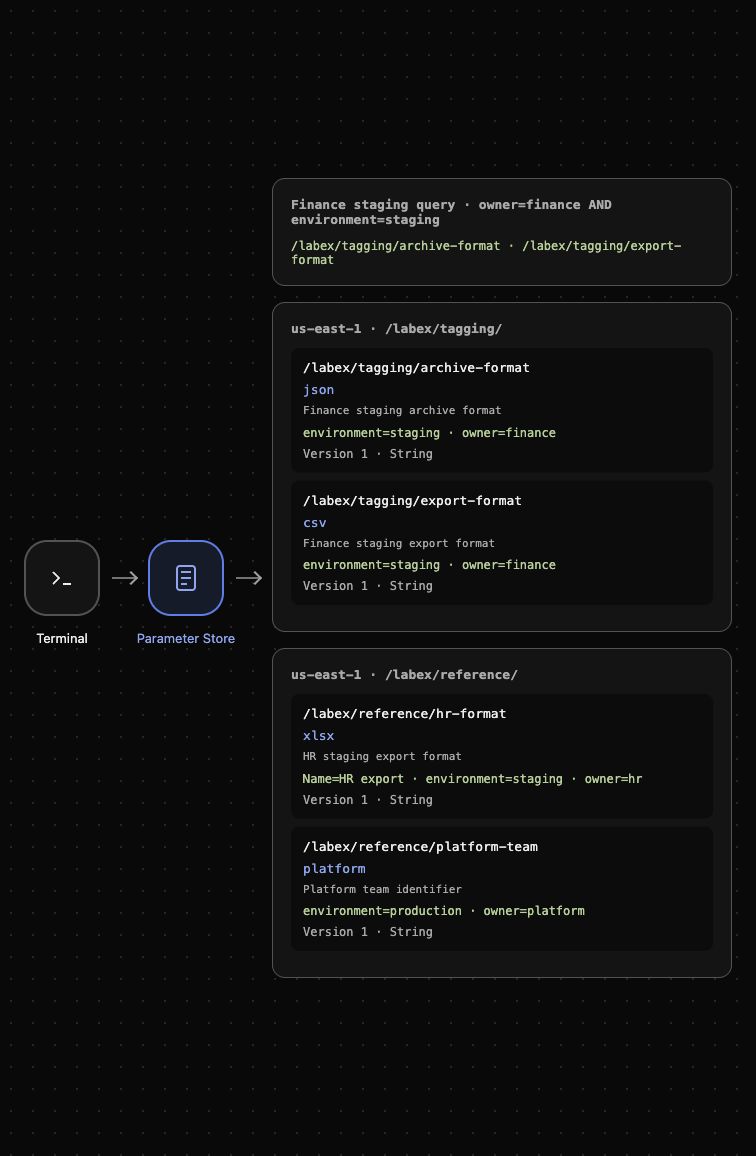The height and width of the screenshot is (1156, 756).
Task: Click the arrow between Terminal and Parameter Store
Action: (125, 578)
